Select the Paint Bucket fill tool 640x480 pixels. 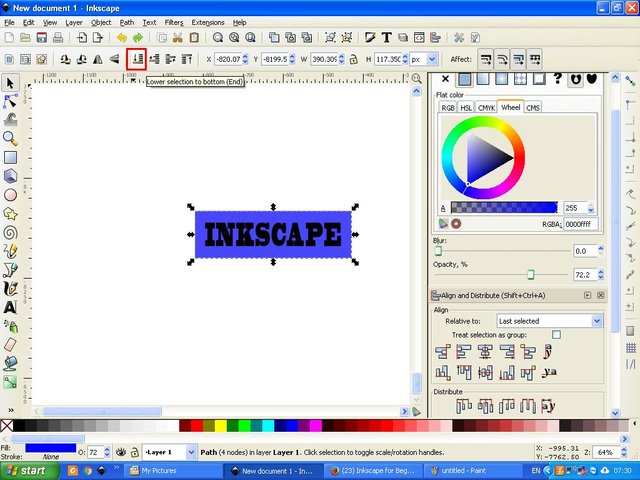[x=10, y=363]
